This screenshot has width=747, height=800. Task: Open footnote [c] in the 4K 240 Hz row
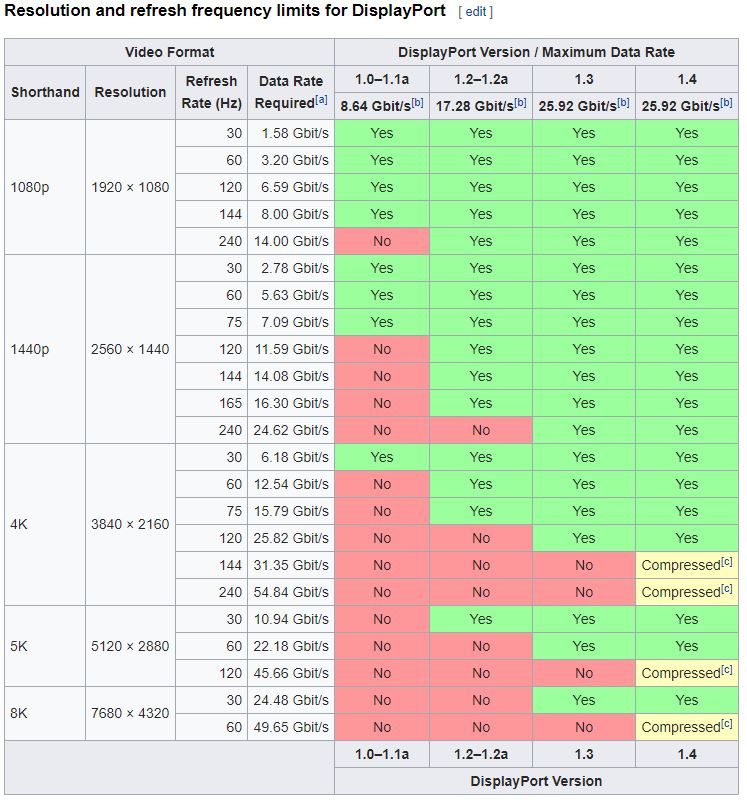coord(727,589)
